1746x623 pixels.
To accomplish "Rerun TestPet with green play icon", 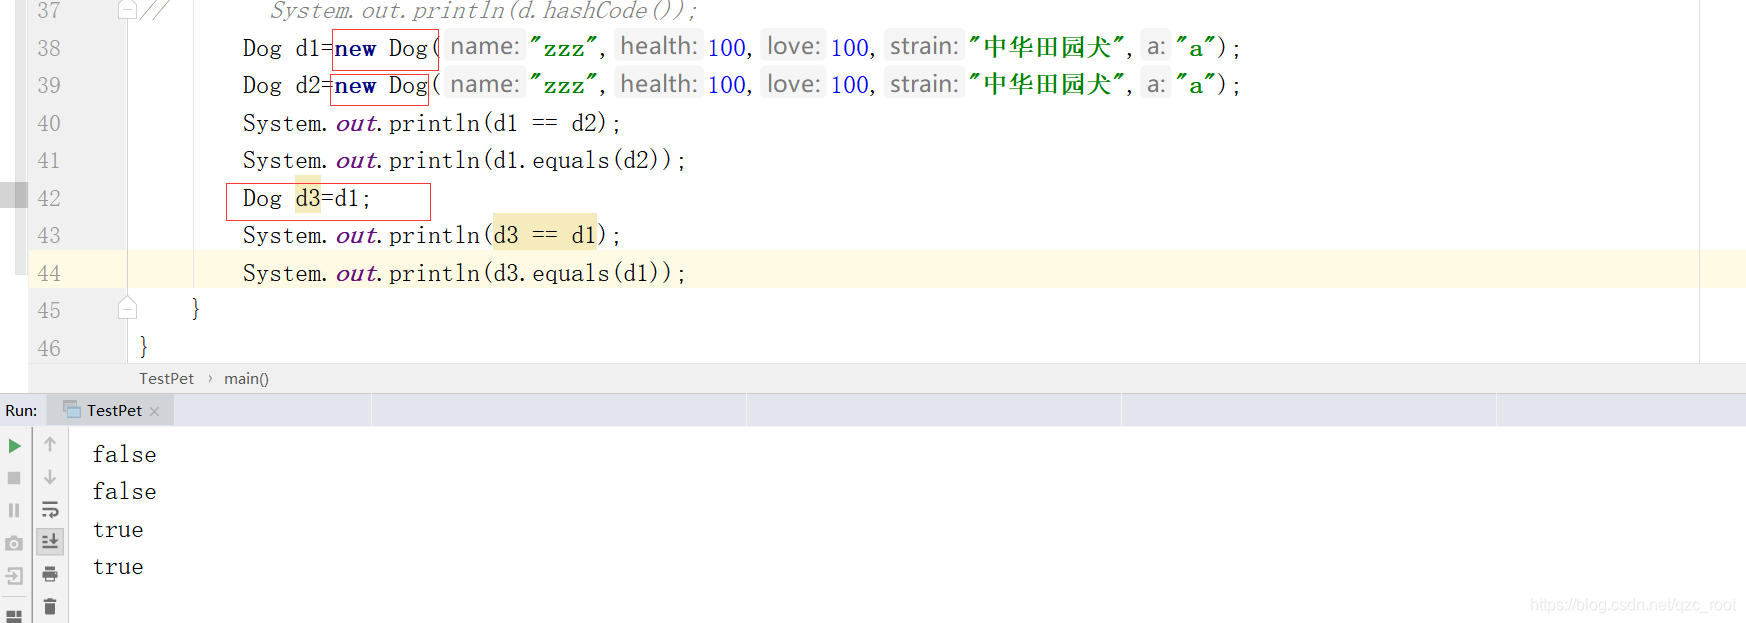I will pyautogui.click(x=14, y=446).
